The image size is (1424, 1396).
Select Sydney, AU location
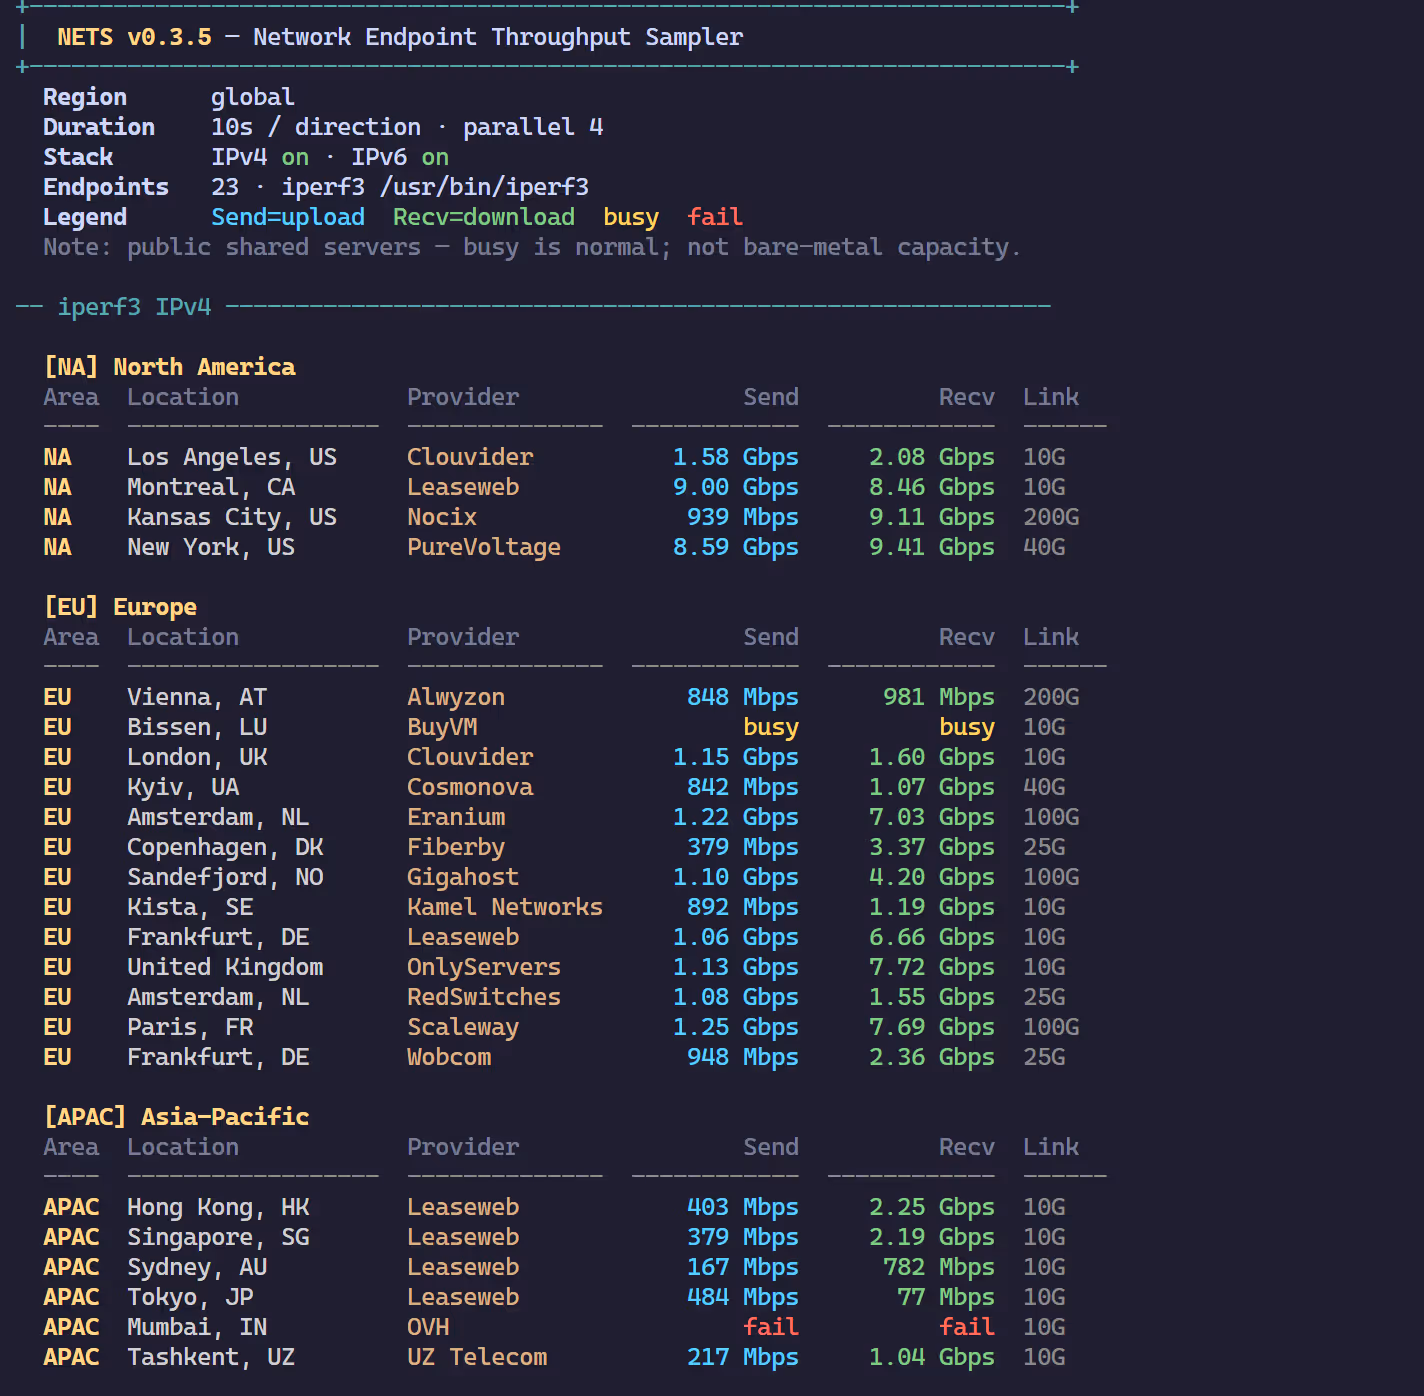coord(197,1267)
